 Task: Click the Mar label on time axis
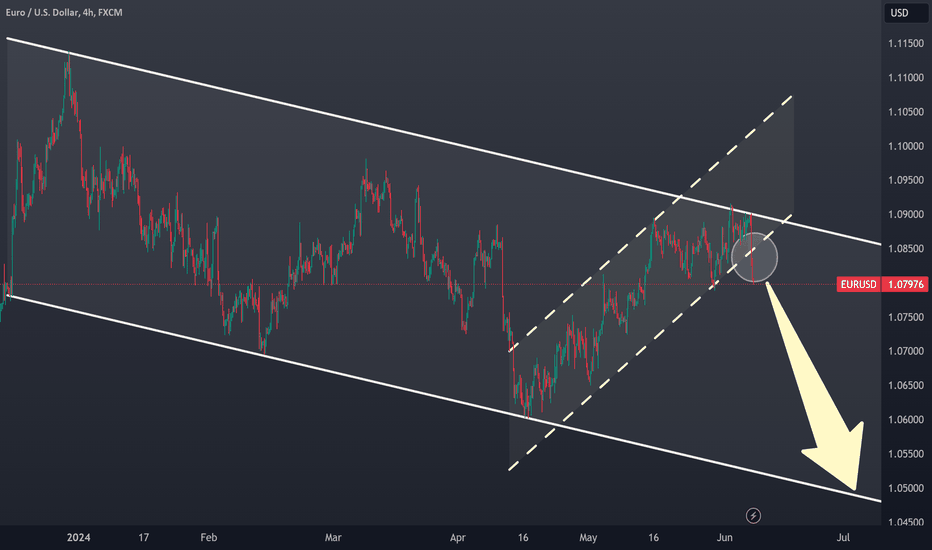pyautogui.click(x=333, y=538)
